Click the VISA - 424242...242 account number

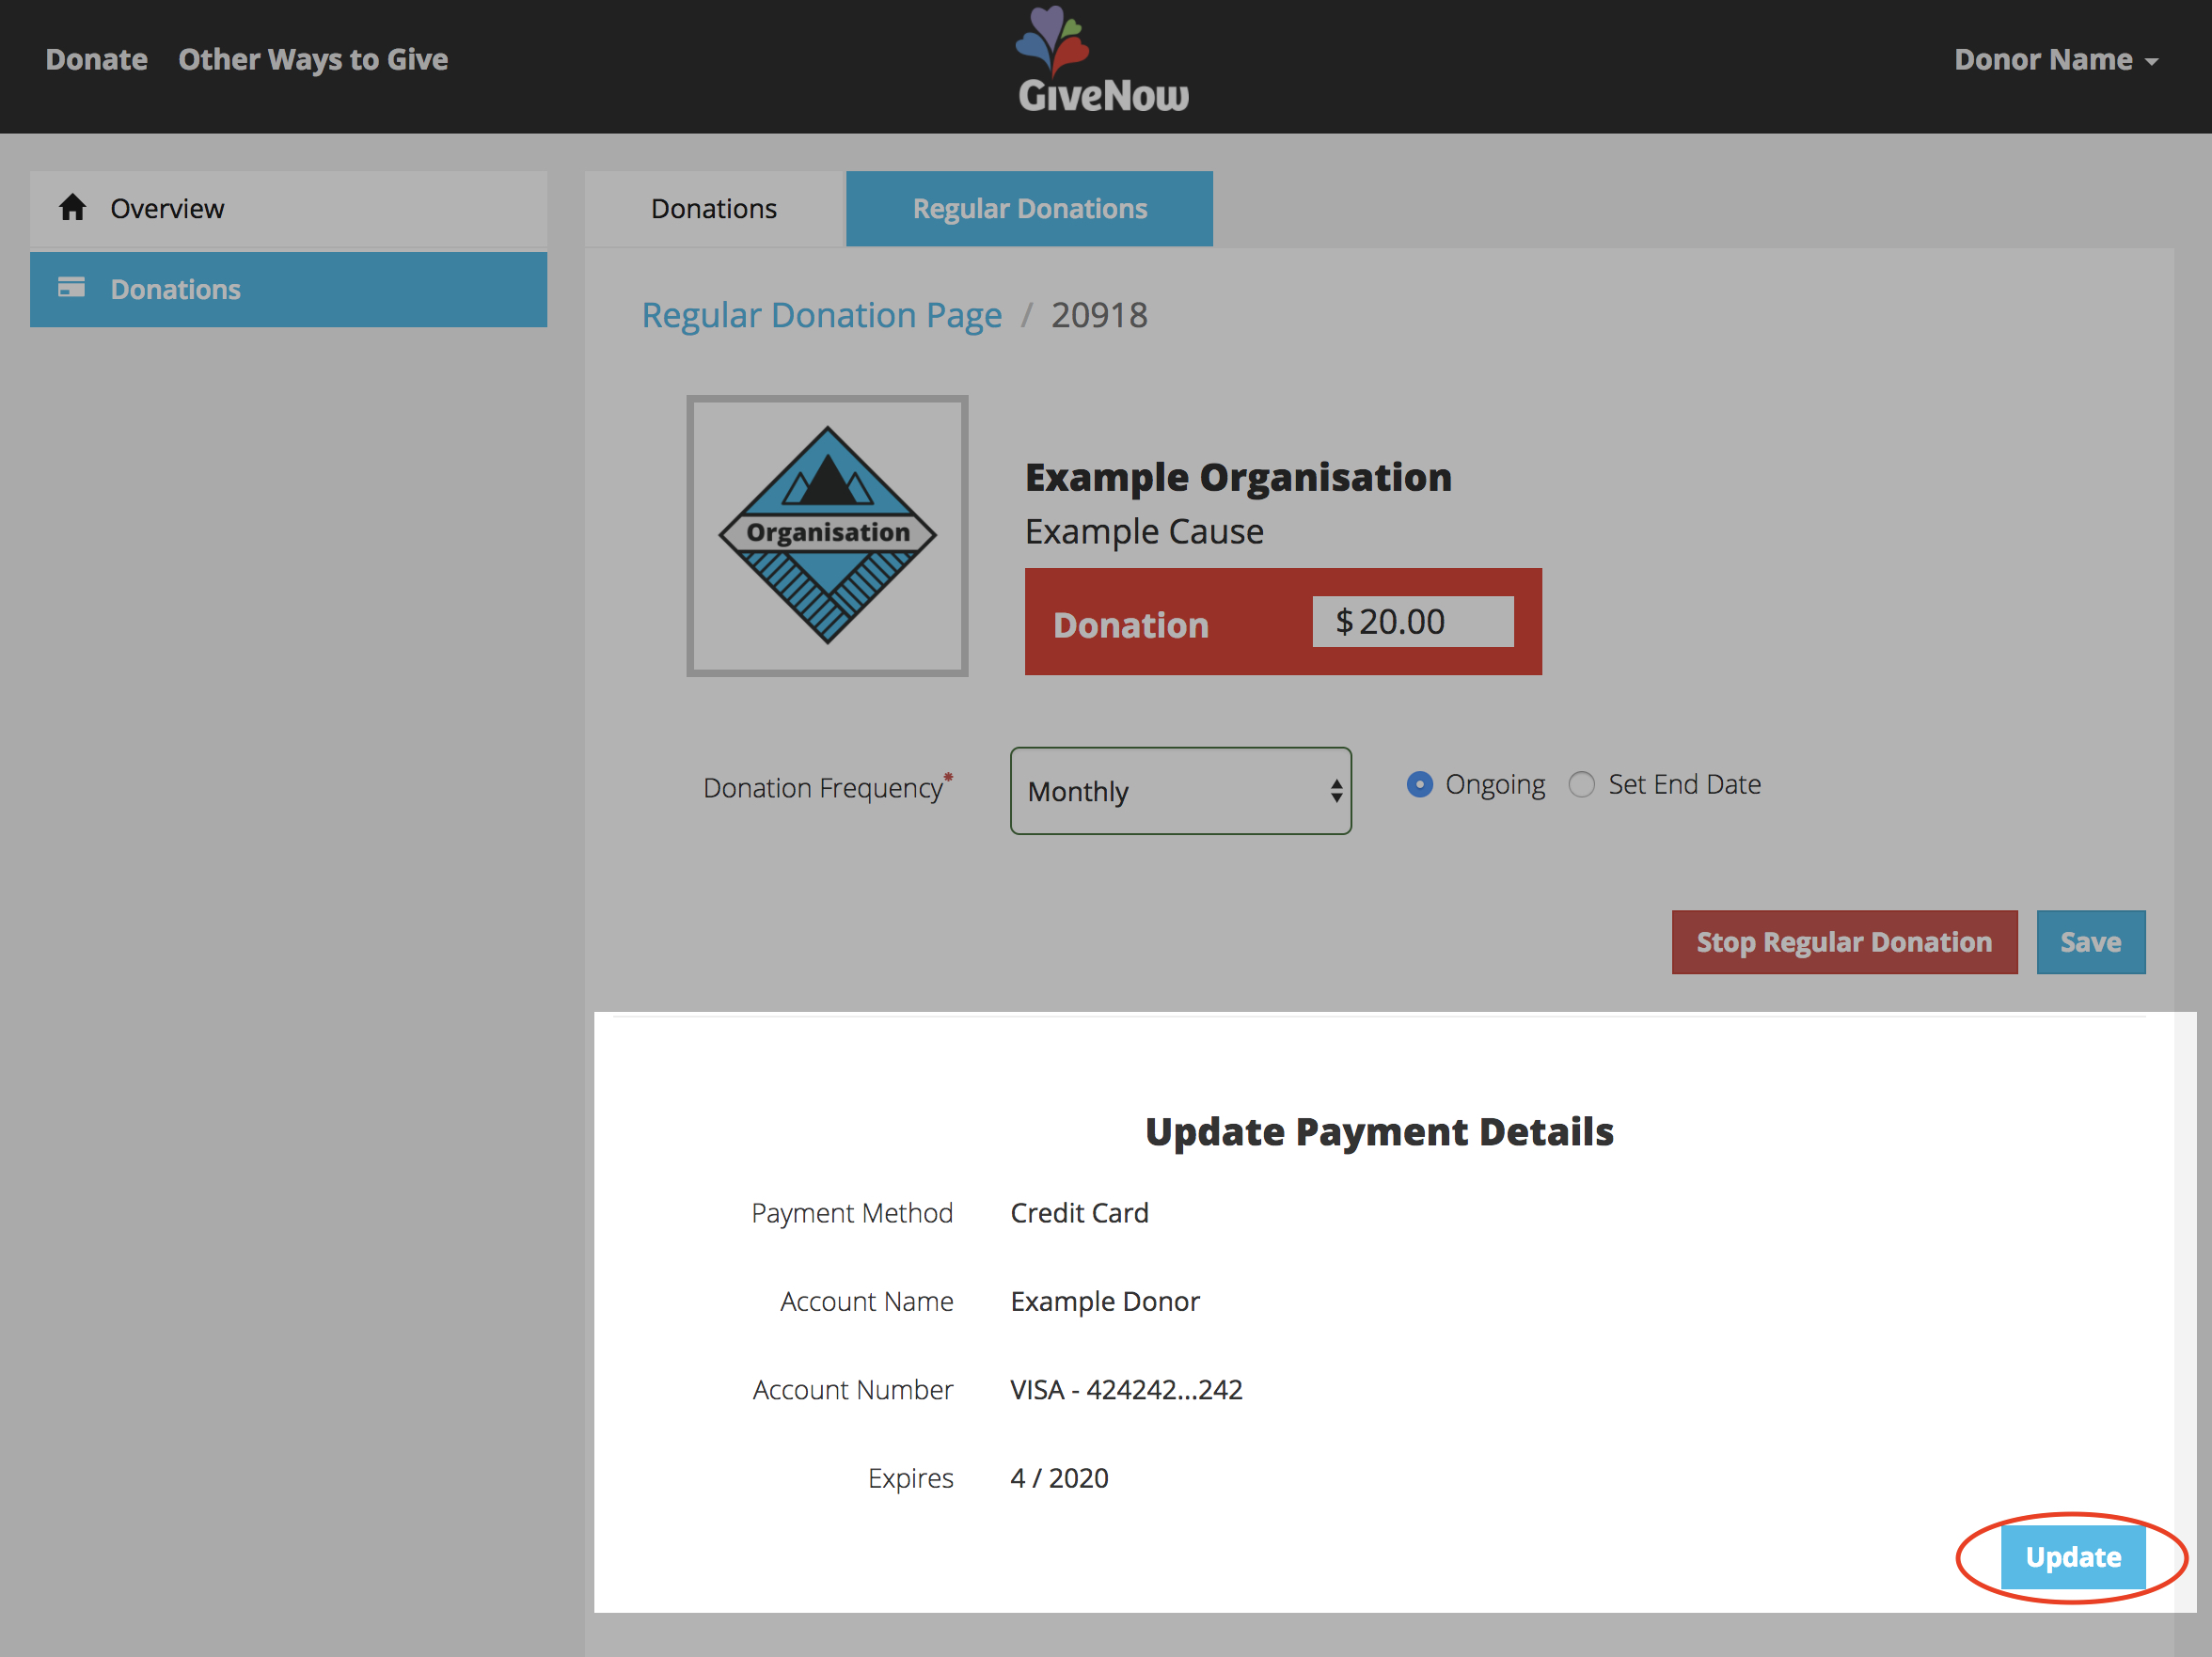1126,1390
